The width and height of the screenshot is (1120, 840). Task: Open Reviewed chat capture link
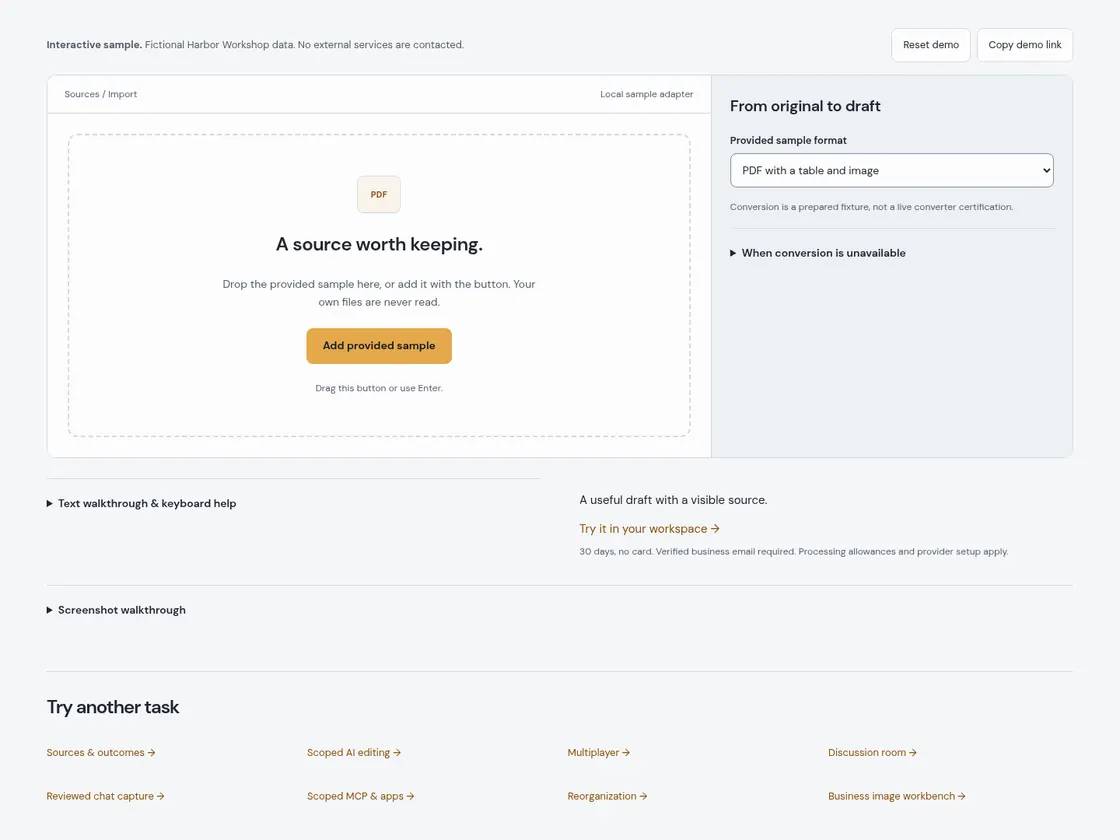(x=105, y=796)
